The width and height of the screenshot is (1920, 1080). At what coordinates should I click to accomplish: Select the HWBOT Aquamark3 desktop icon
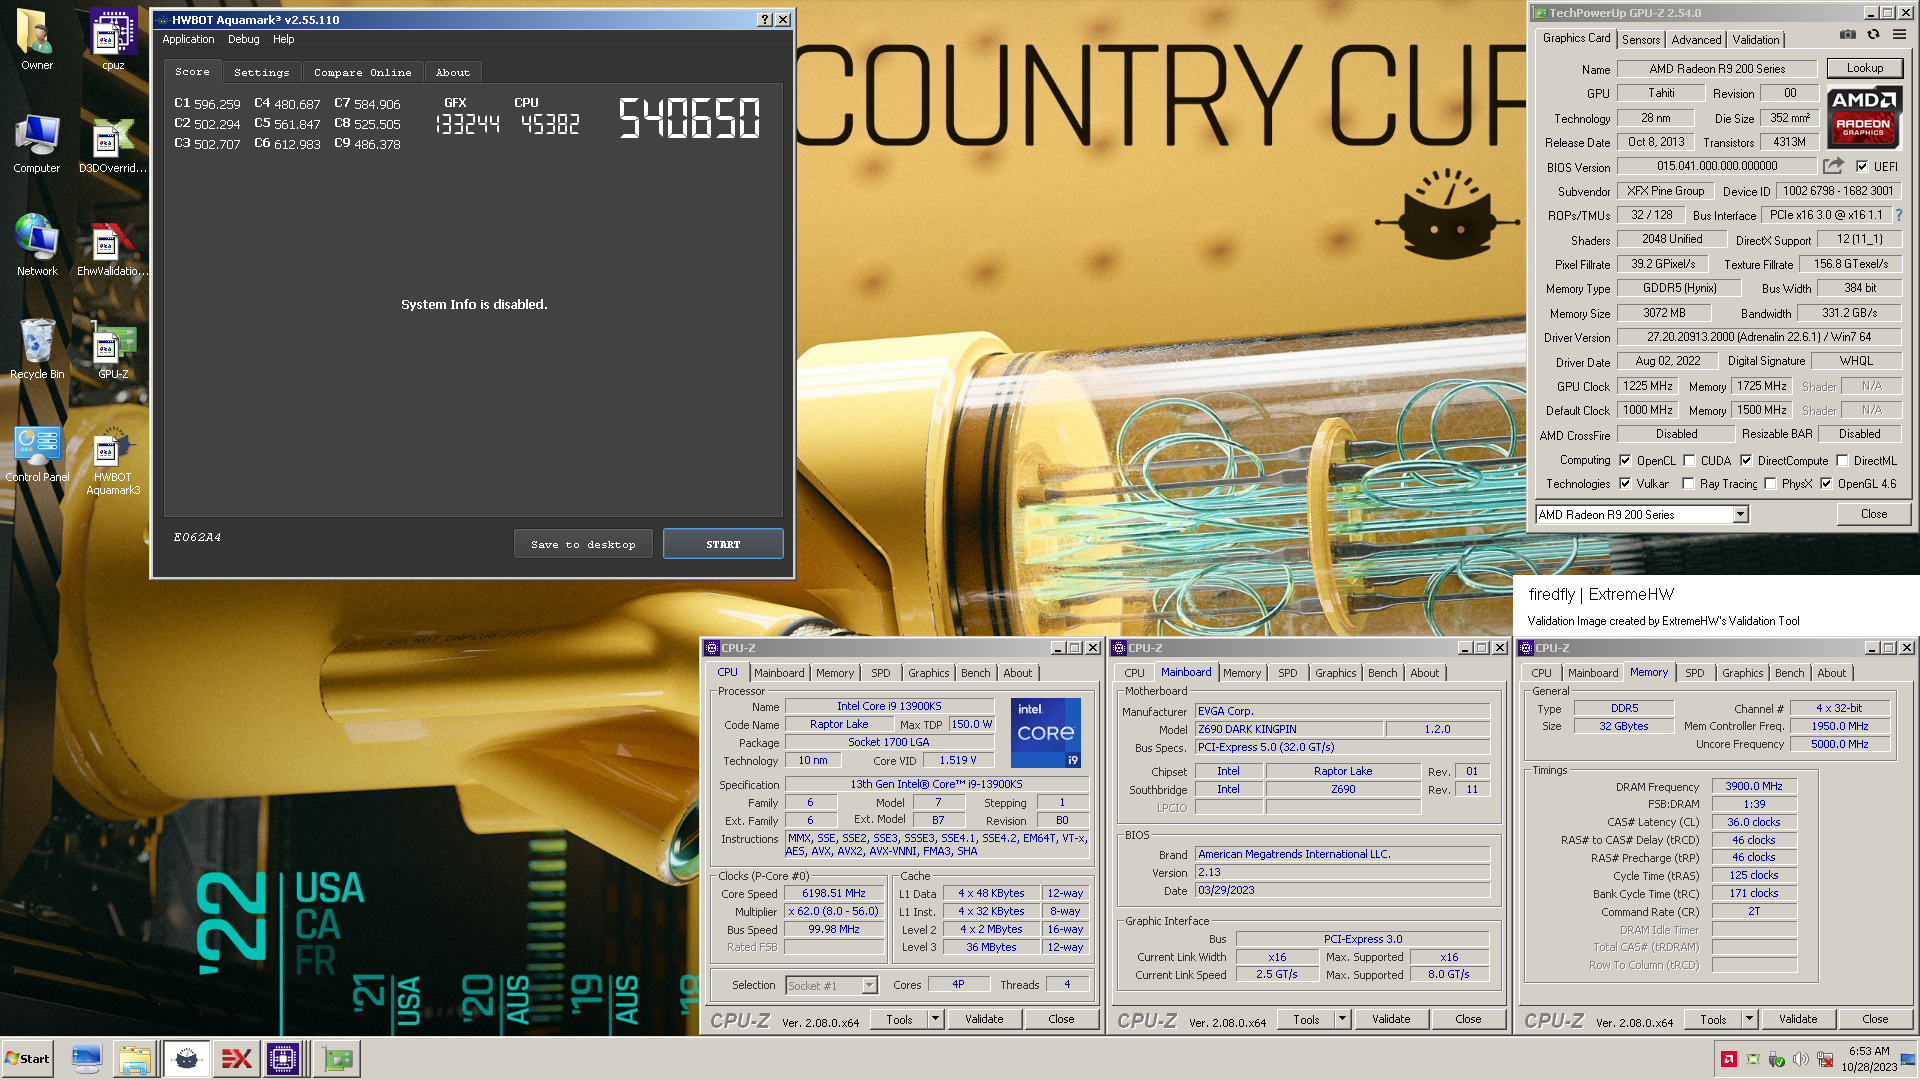113,460
